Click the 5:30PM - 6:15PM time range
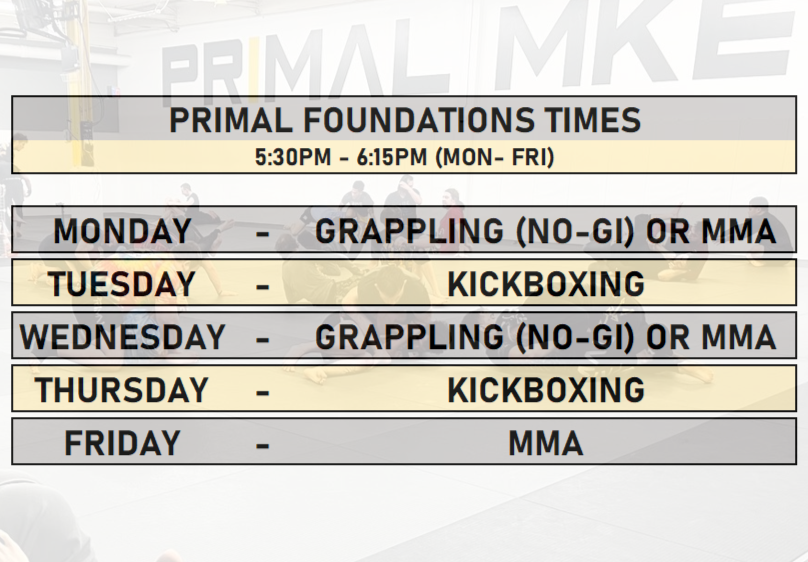 coord(338,159)
